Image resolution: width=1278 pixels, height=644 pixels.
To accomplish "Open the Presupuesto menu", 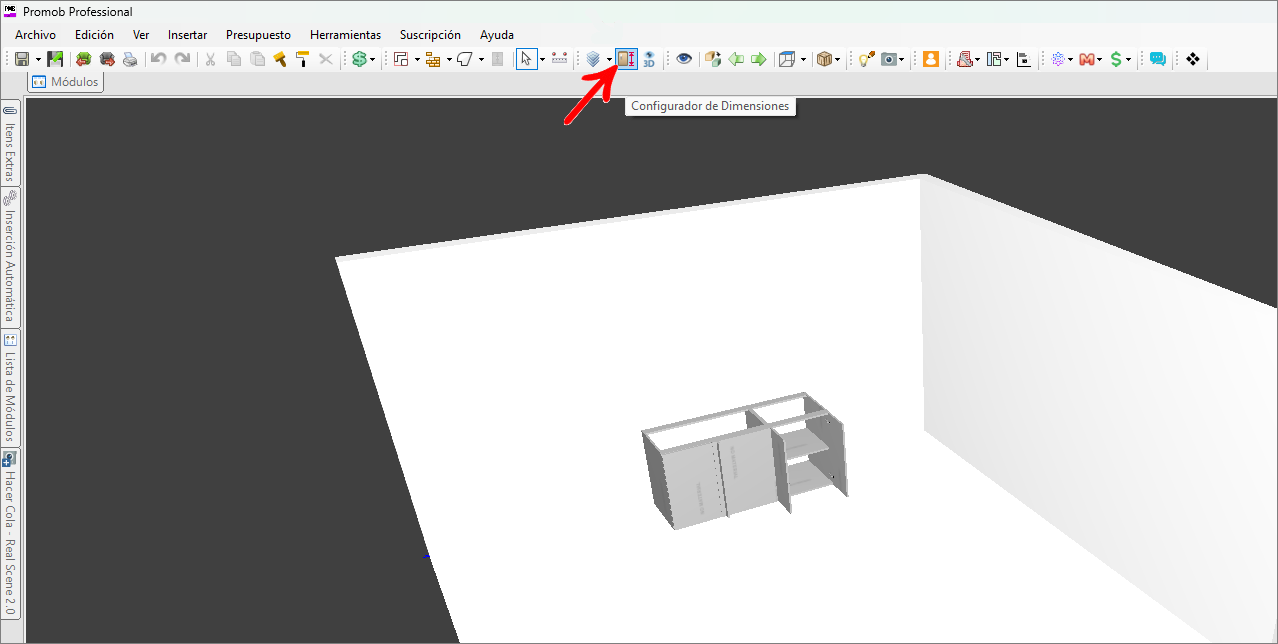I will tap(258, 35).
